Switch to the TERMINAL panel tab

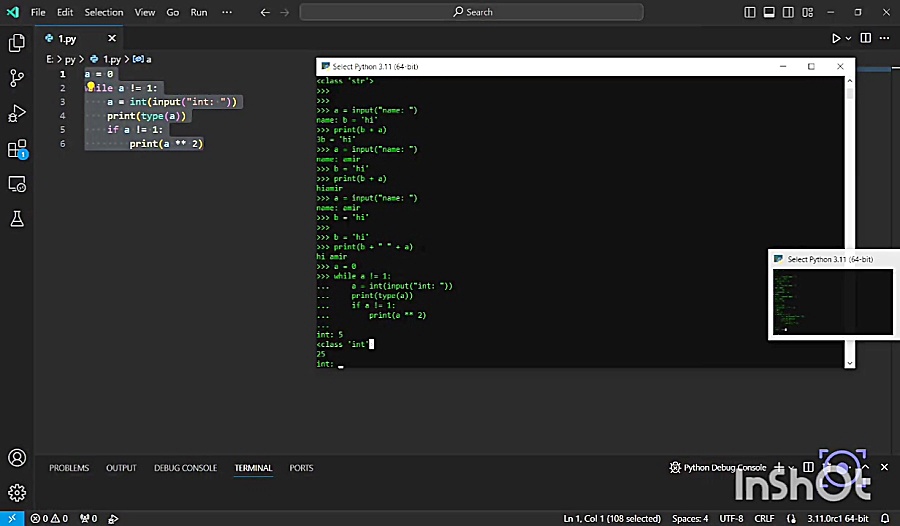(253, 468)
